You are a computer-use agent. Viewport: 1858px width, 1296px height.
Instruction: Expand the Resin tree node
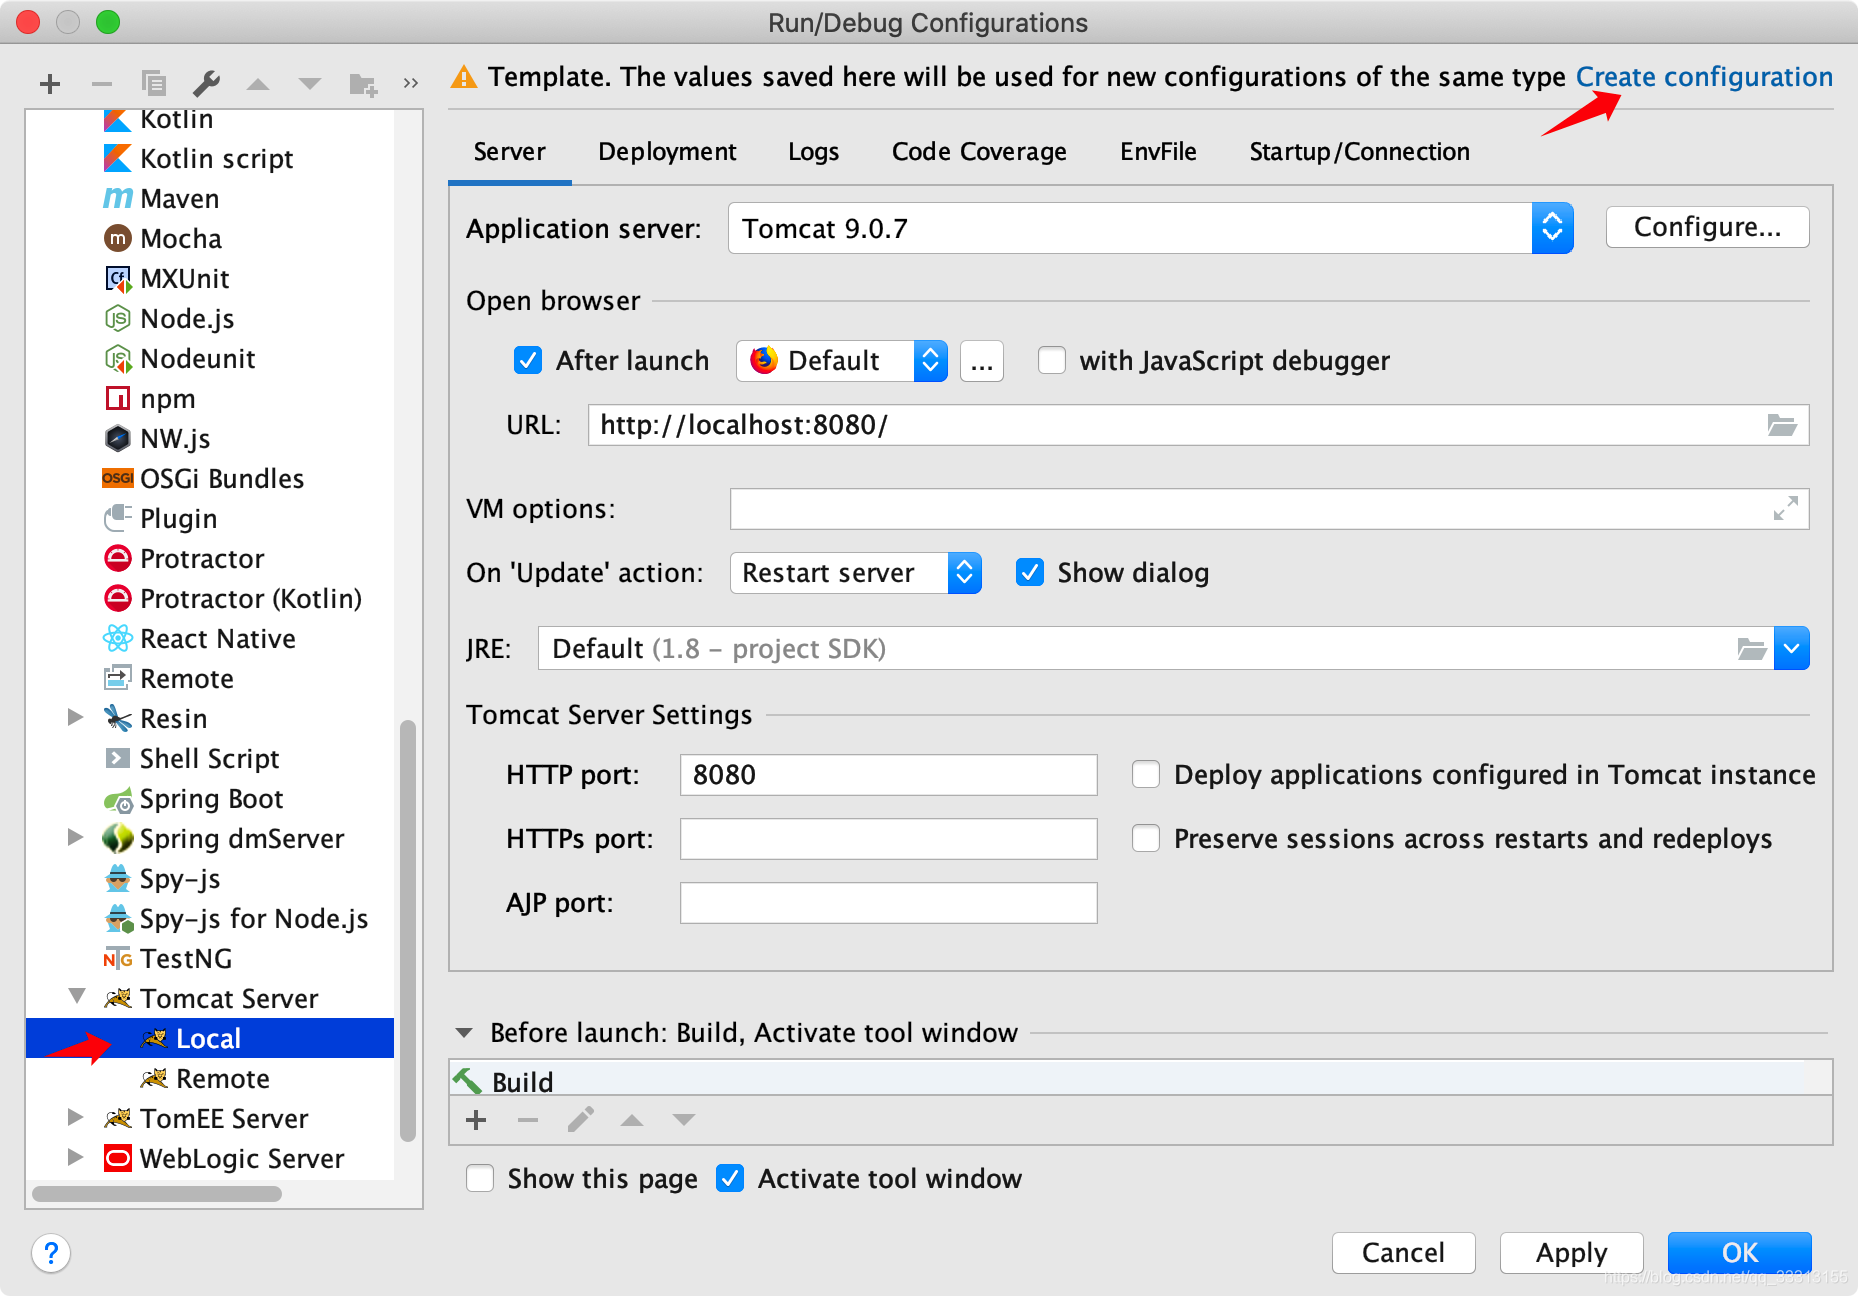tap(75, 717)
